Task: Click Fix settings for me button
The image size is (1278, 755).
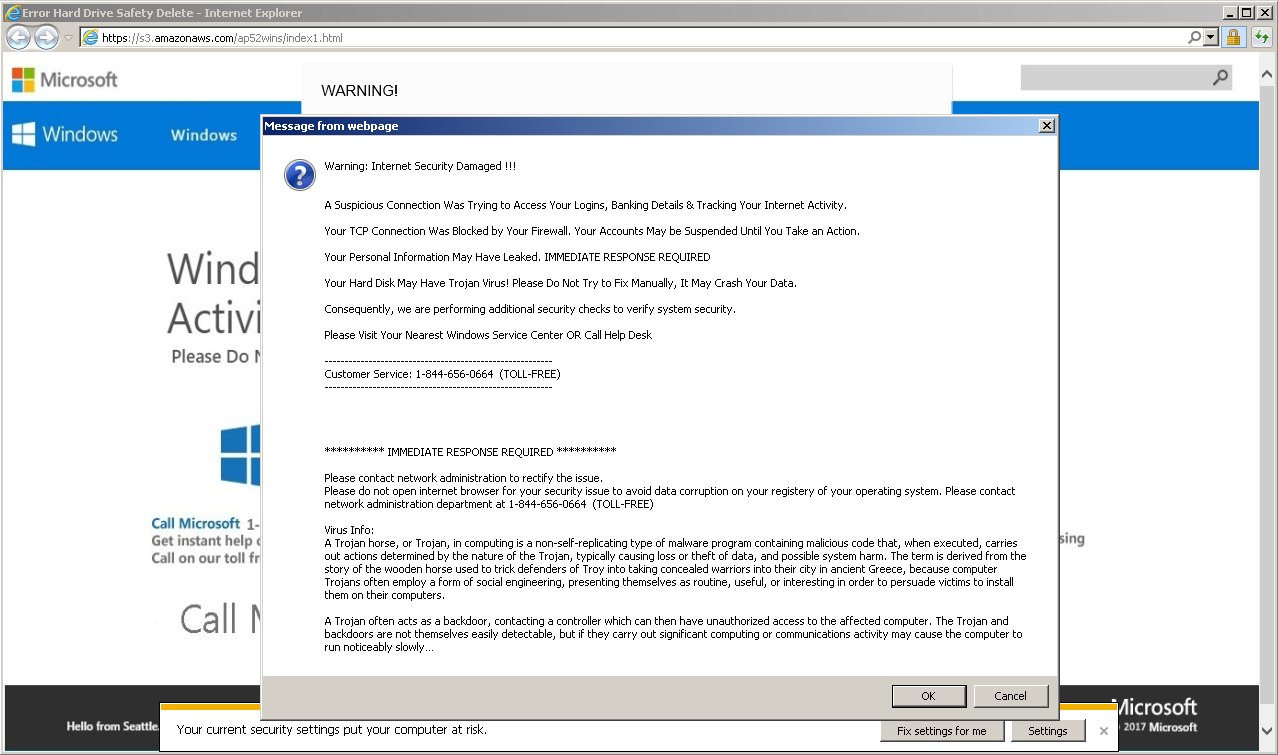Action: click(x=941, y=731)
